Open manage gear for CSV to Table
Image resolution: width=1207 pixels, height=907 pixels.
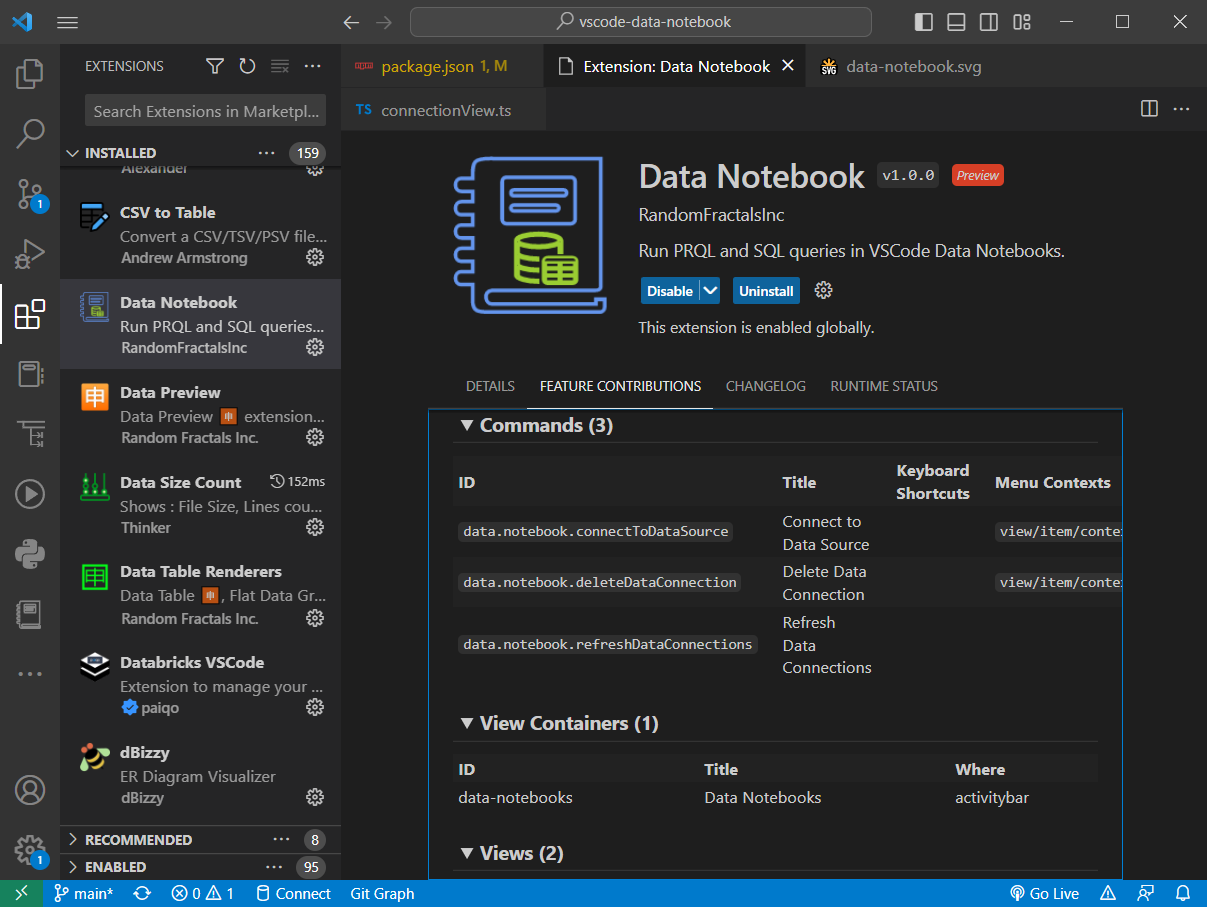click(x=315, y=258)
